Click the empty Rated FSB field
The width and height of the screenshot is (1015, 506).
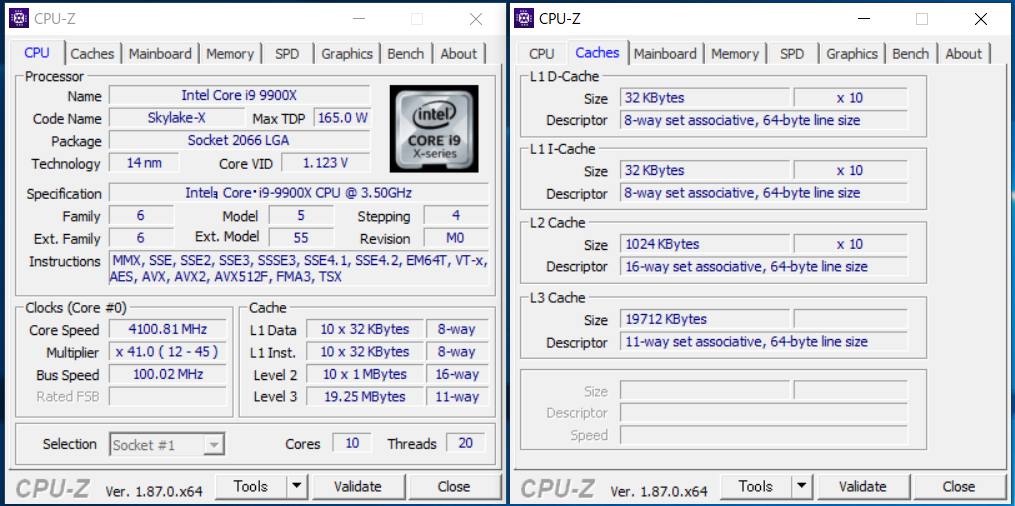point(168,396)
